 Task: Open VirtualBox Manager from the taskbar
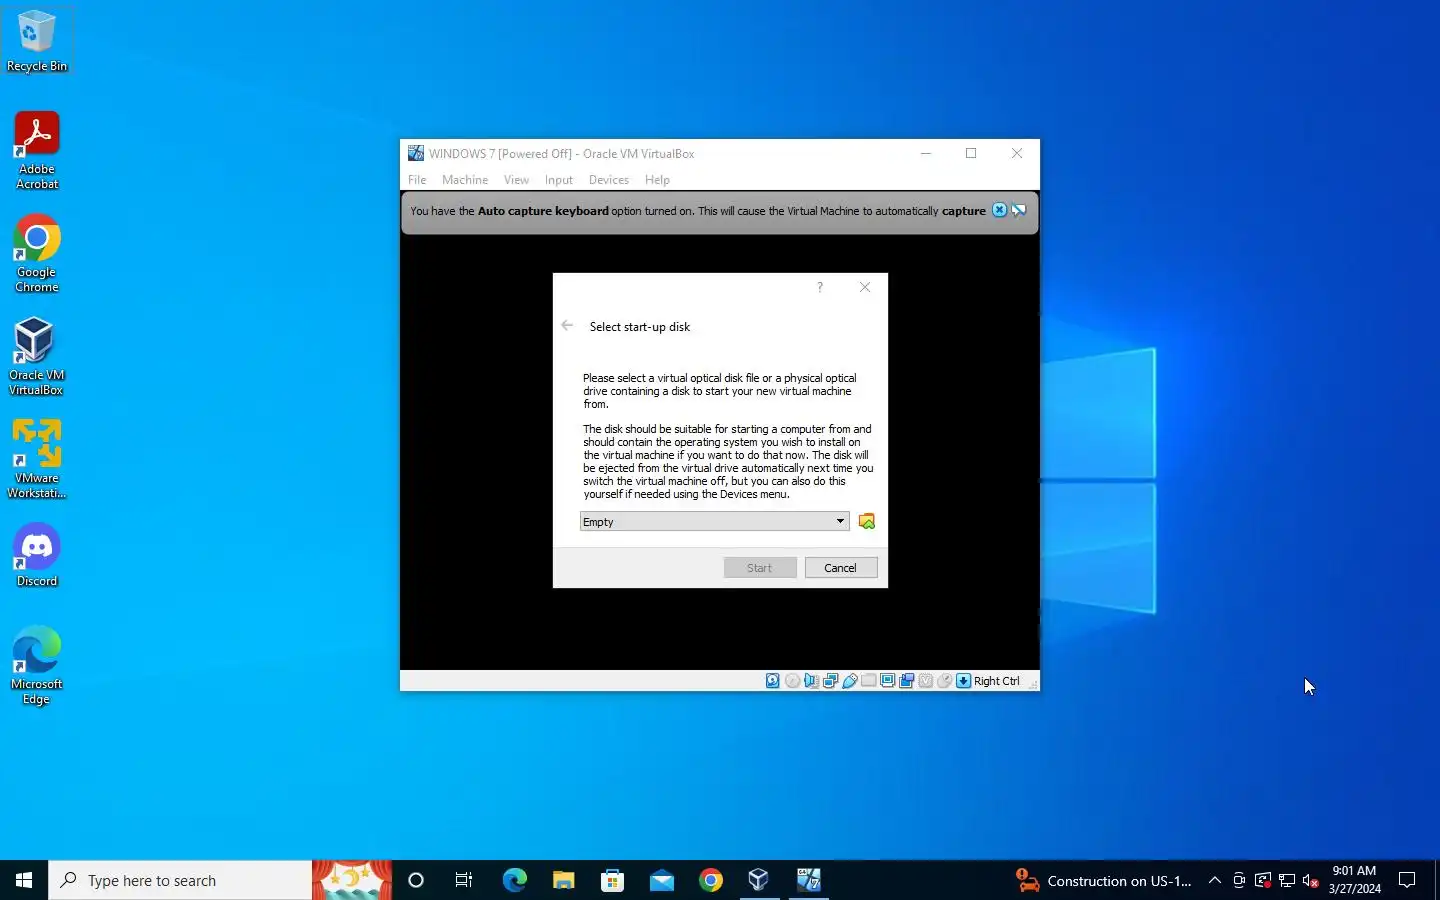[759, 880]
